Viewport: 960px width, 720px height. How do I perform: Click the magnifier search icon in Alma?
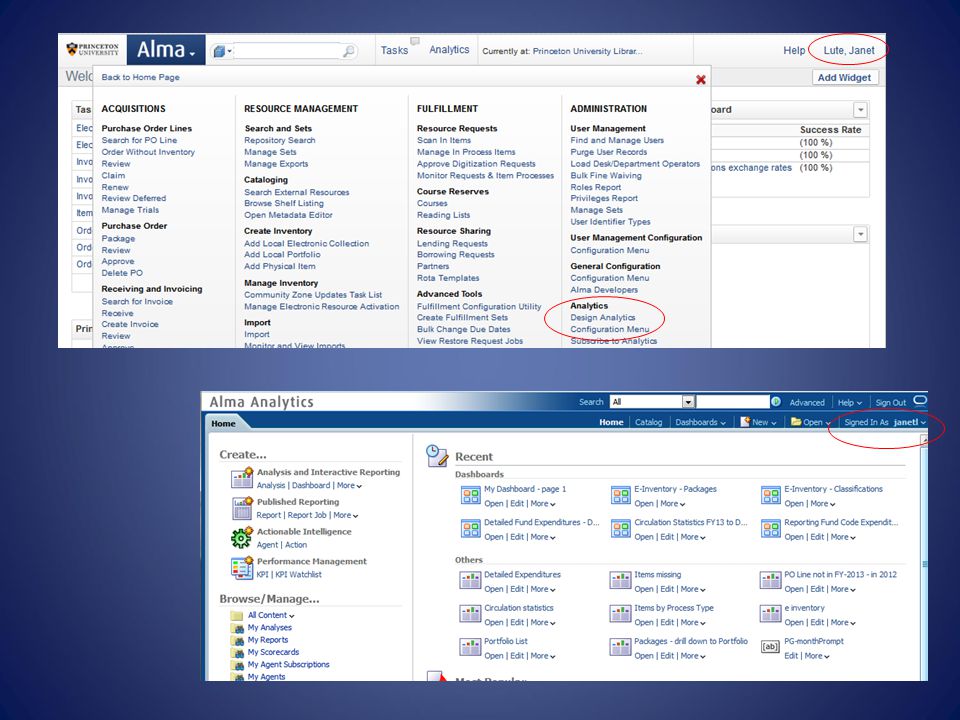click(348, 51)
